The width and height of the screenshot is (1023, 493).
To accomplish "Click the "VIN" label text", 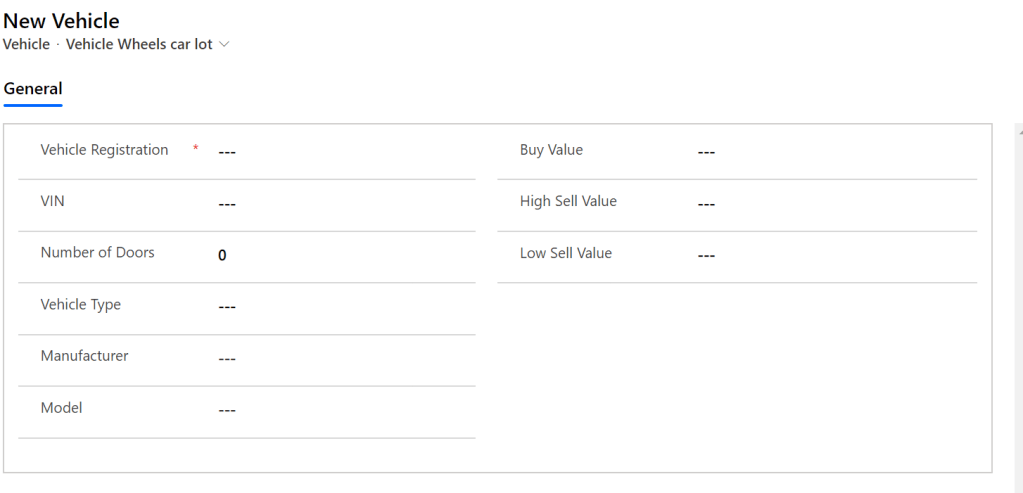I will pyautogui.click(x=53, y=201).
